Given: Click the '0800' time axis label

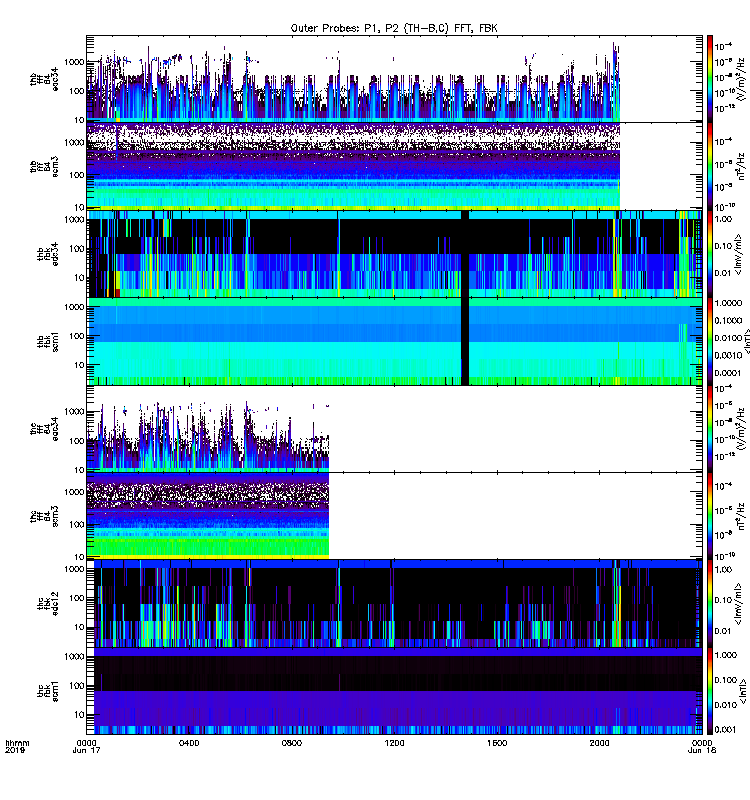Looking at the screenshot, I should [291, 743].
